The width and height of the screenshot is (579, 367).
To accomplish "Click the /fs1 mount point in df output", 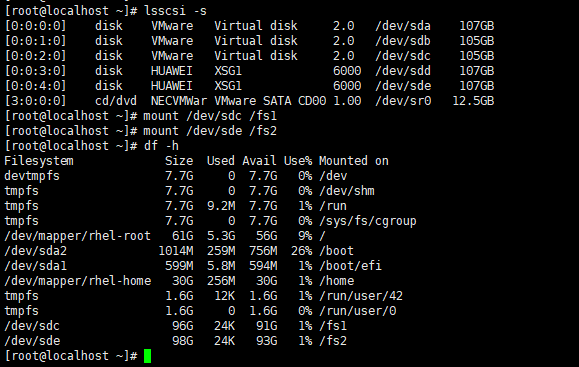I will click(x=333, y=326).
